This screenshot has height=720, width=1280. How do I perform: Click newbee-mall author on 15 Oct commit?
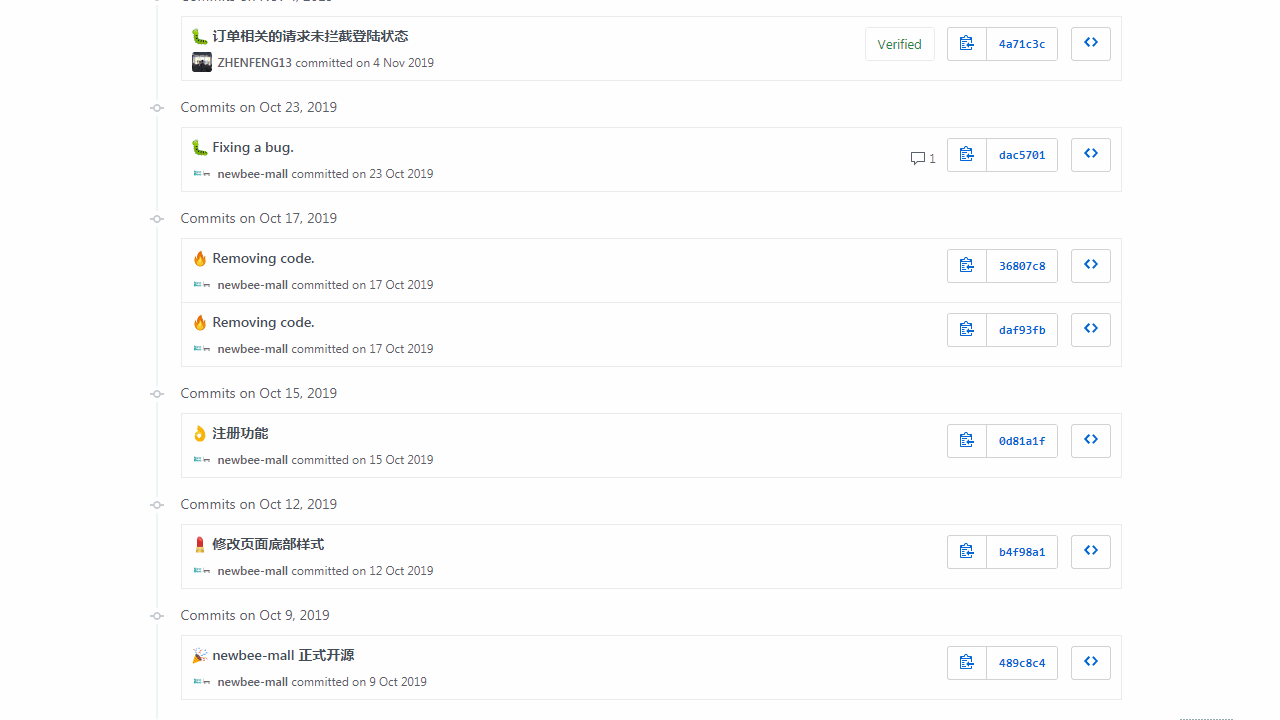(x=253, y=460)
